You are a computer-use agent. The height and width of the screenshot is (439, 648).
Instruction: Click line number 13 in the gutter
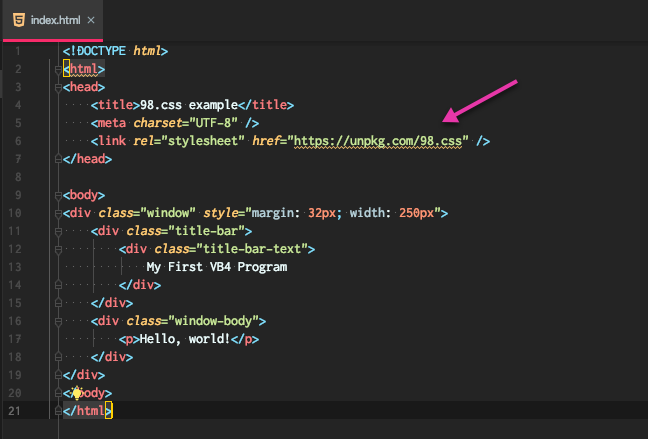pyautogui.click(x=14, y=267)
